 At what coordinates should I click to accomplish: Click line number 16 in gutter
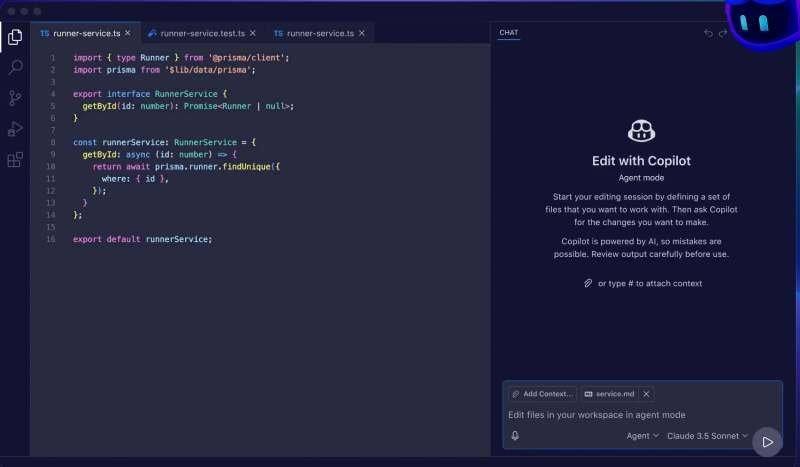51,239
